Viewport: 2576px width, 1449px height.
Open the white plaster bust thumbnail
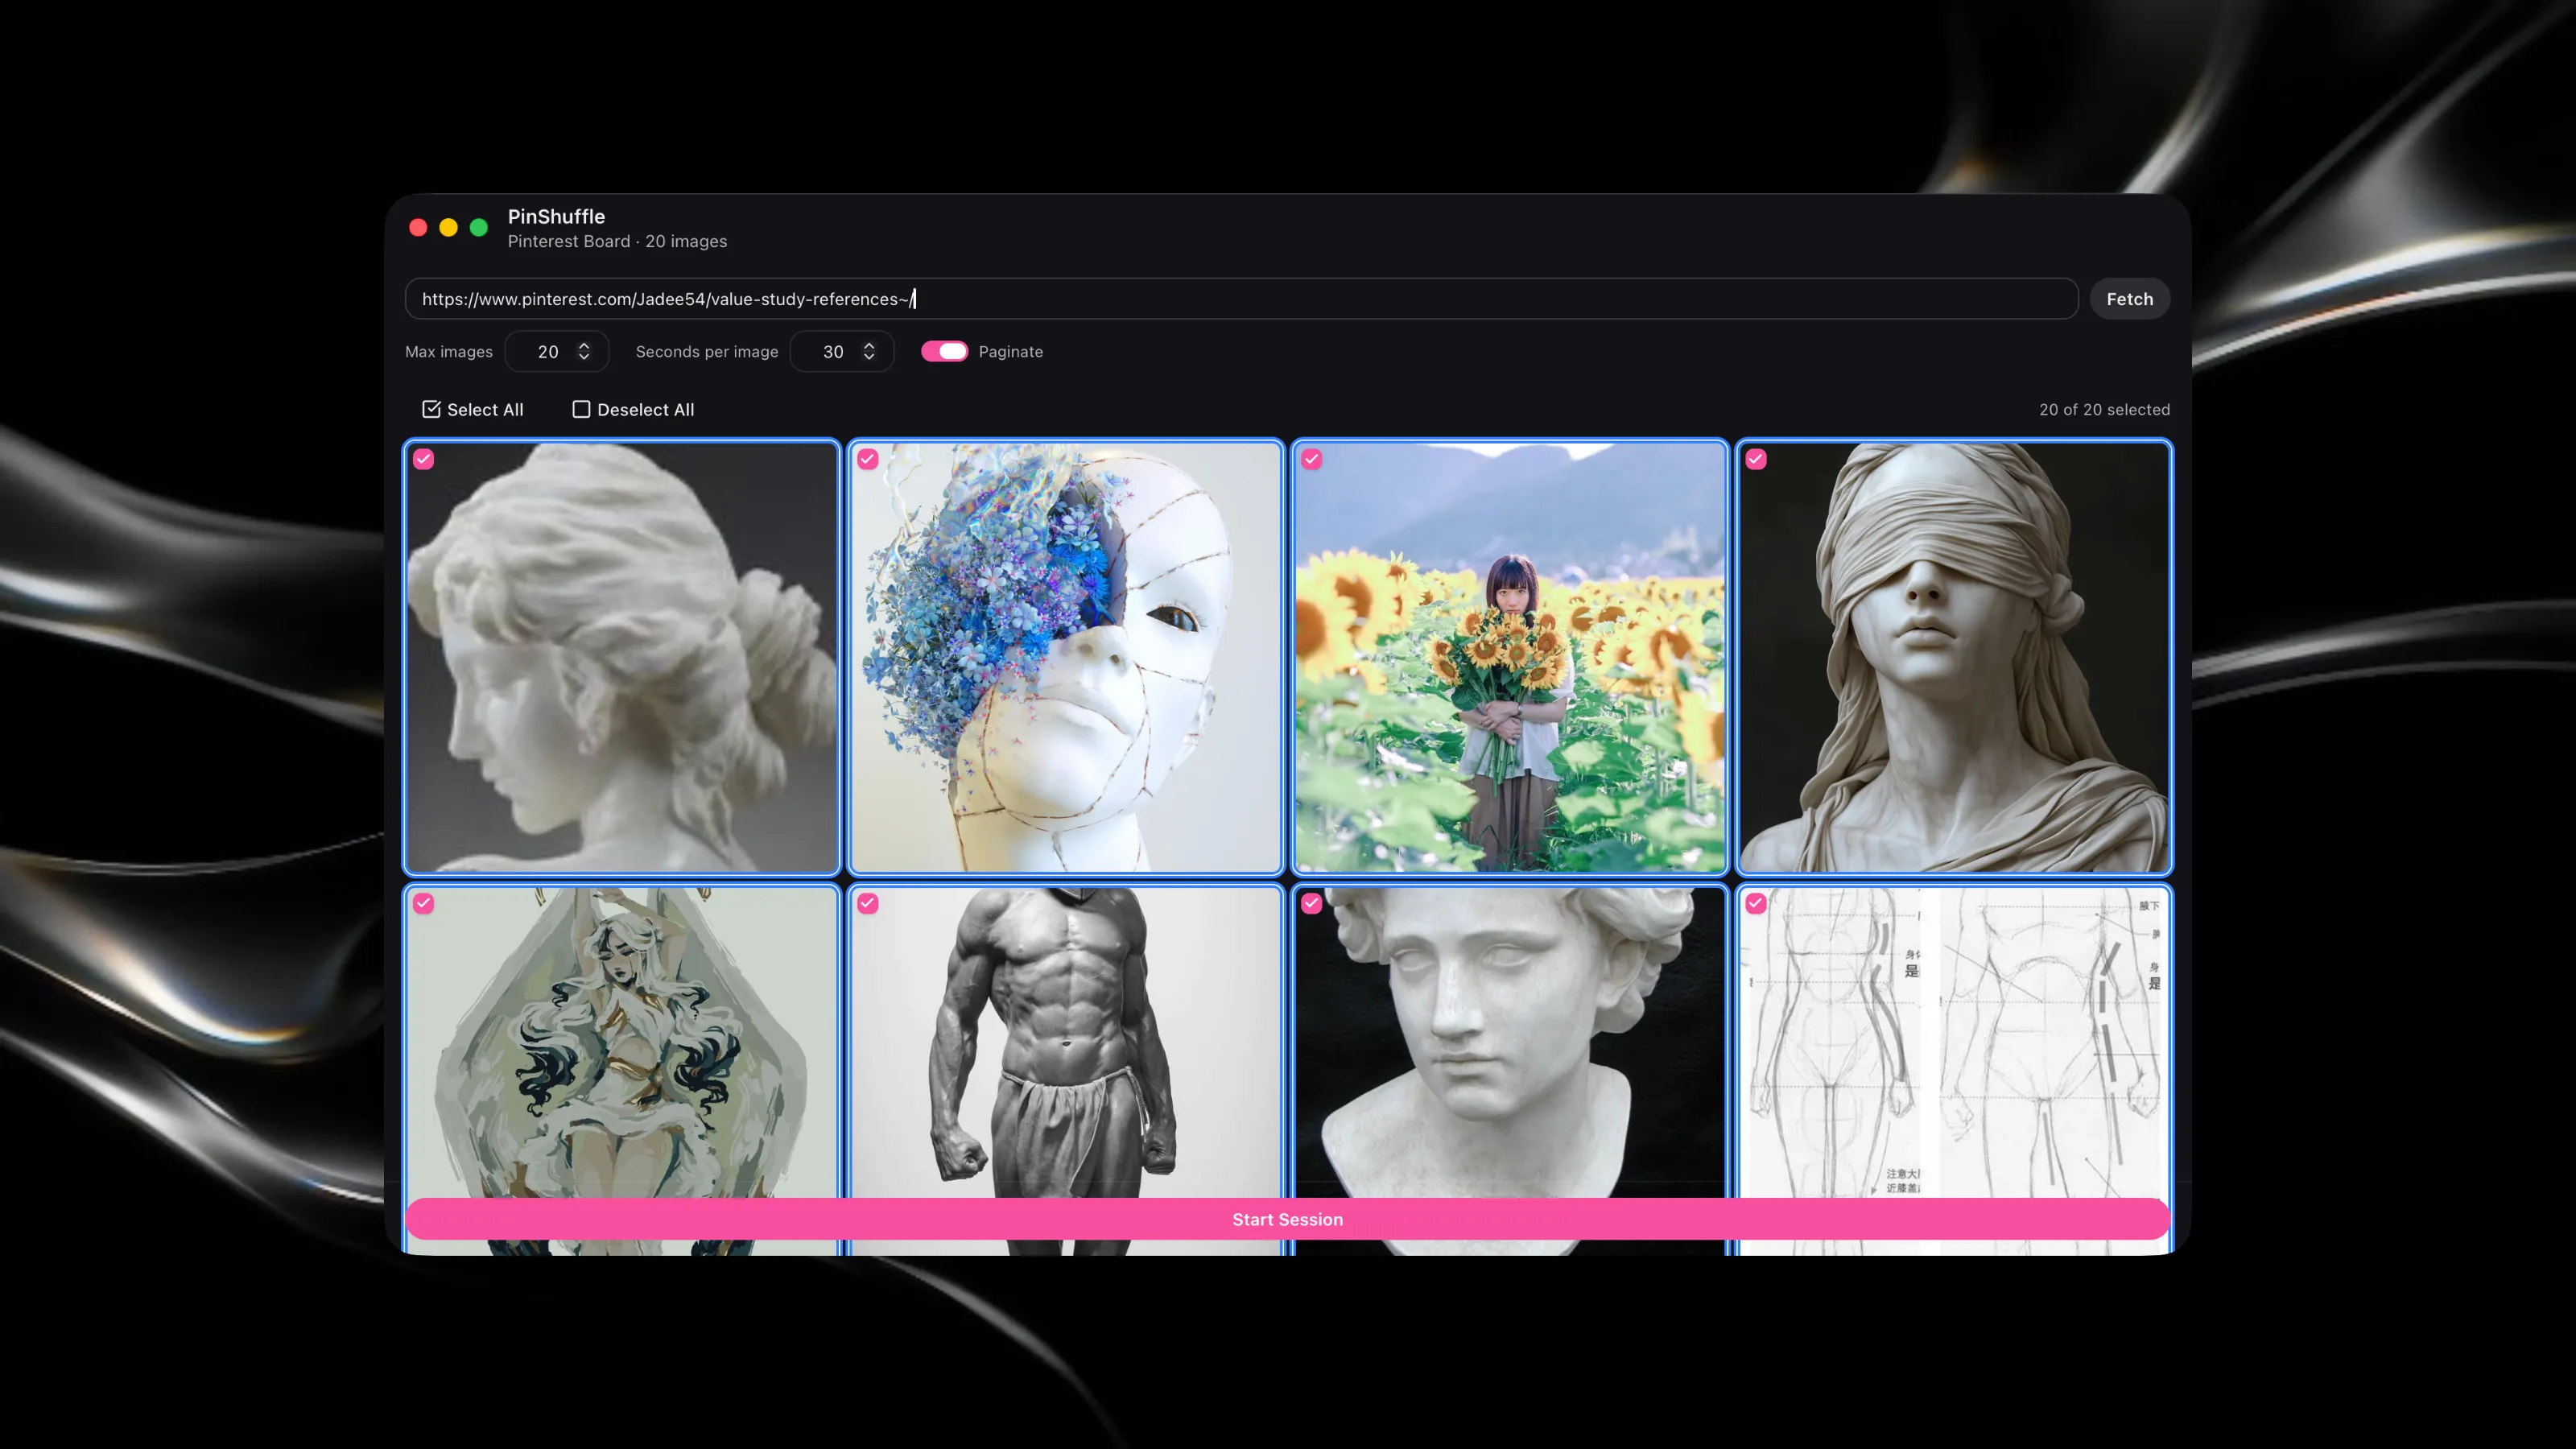point(1510,1040)
